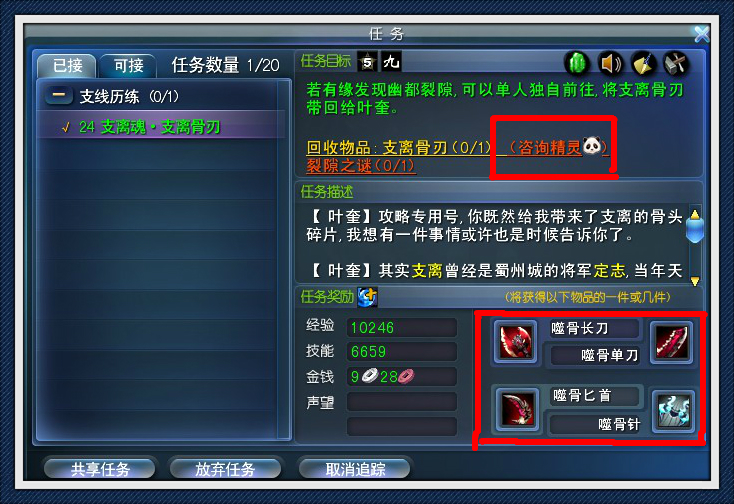Click the green jade gem icon

(x=578, y=63)
